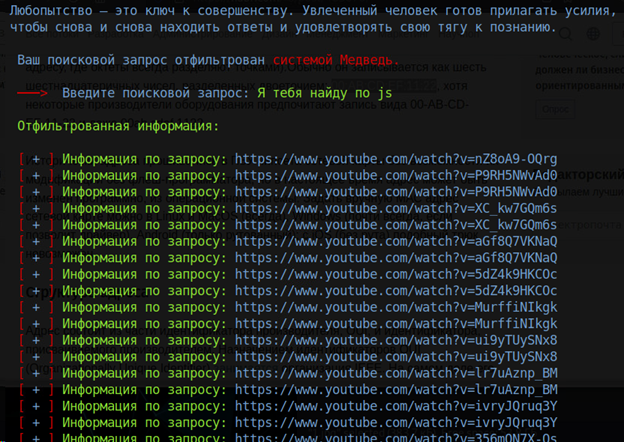Open the first youtube link ending aGf8Q7VKNaQ
This screenshot has width=624, height=442.
396,241
